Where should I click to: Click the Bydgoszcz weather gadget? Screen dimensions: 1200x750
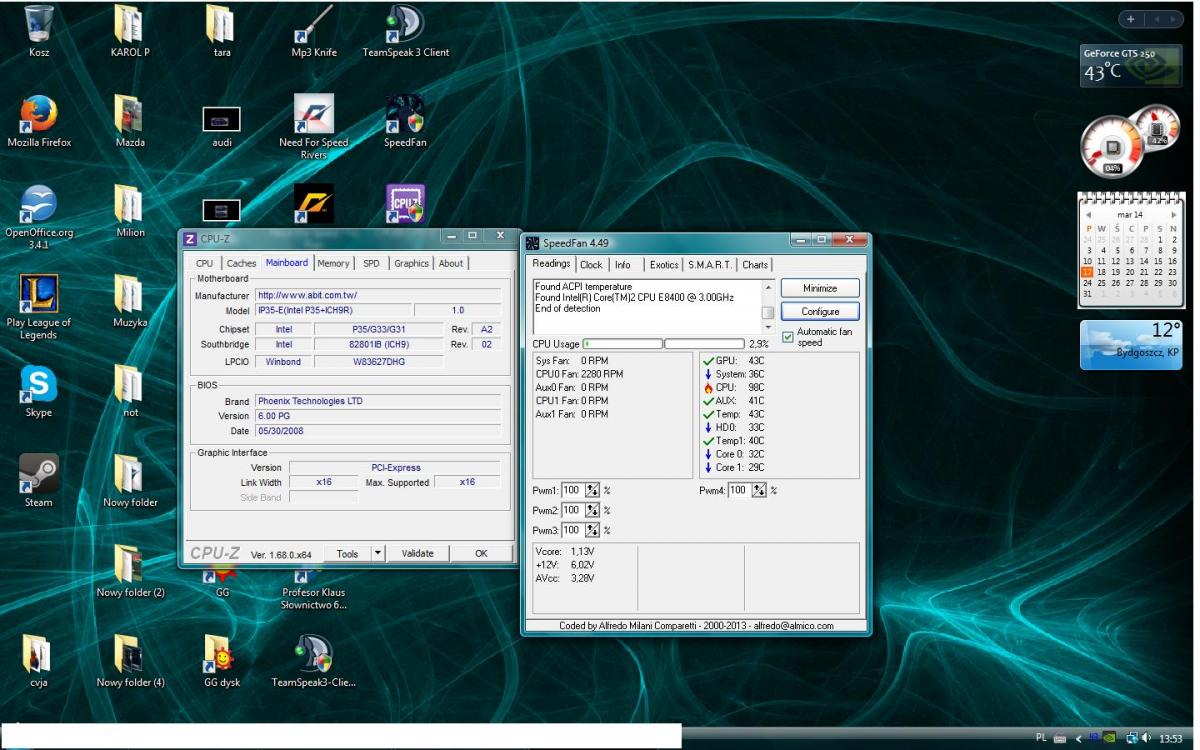[x=1131, y=344]
